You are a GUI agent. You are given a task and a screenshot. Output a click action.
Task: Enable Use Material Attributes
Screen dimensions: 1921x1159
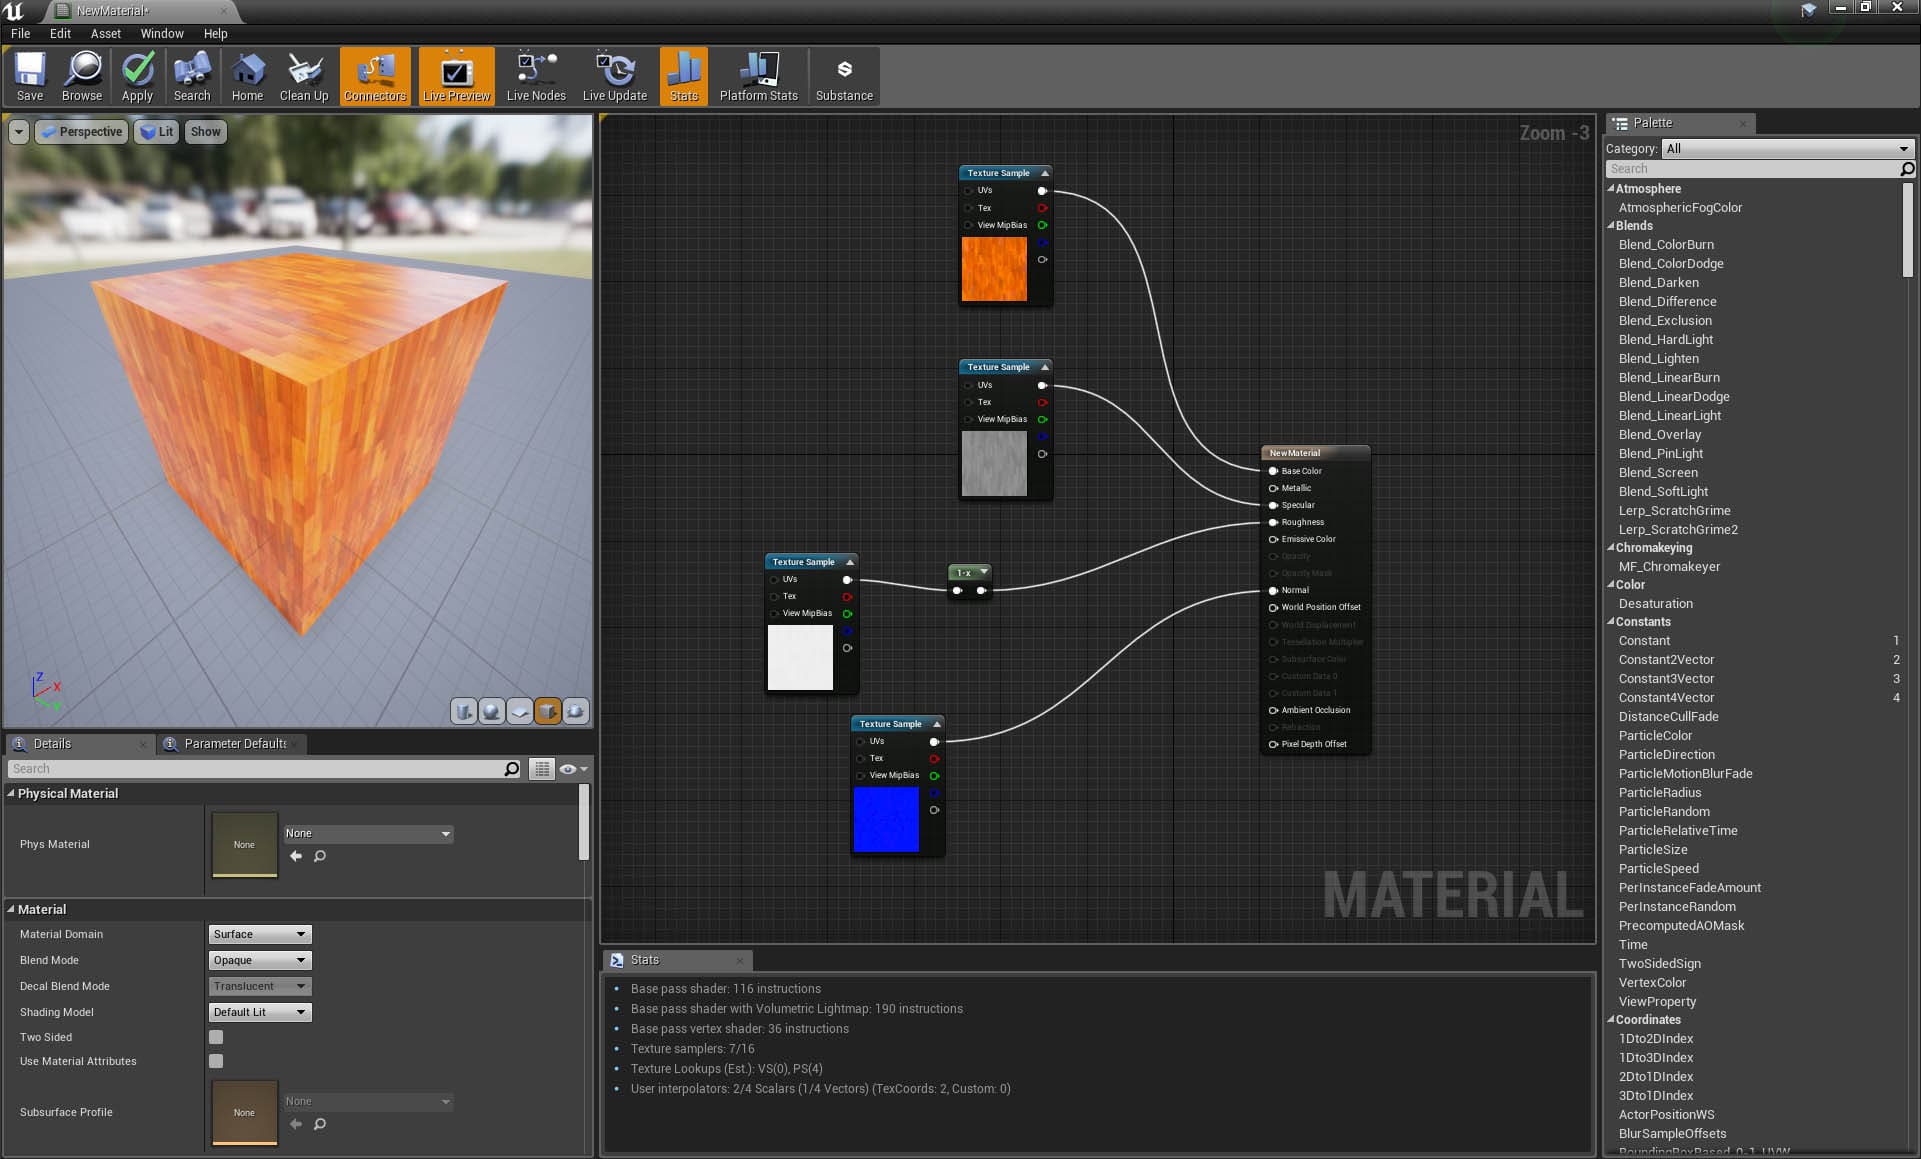pyautogui.click(x=216, y=1061)
